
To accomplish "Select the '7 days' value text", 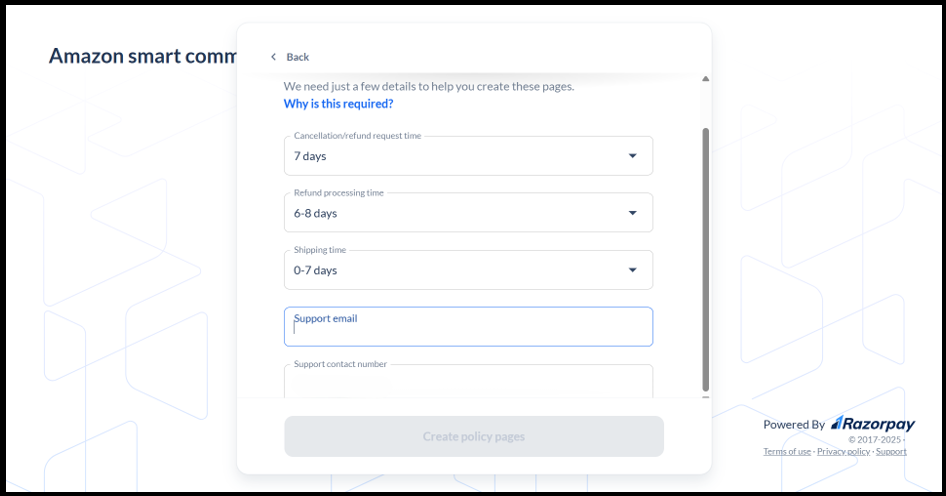I will (x=310, y=157).
